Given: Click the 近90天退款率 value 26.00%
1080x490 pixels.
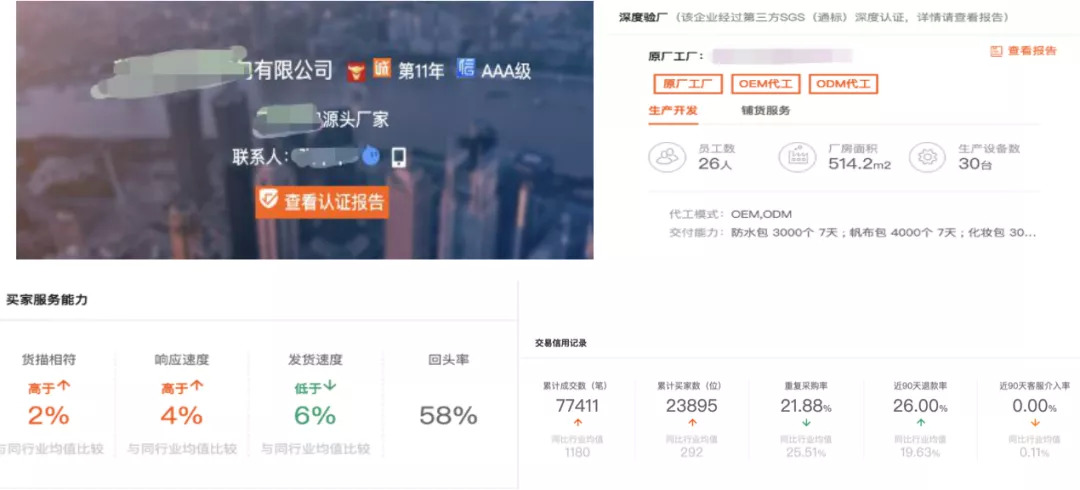Looking at the screenshot, I should [919, 405].
